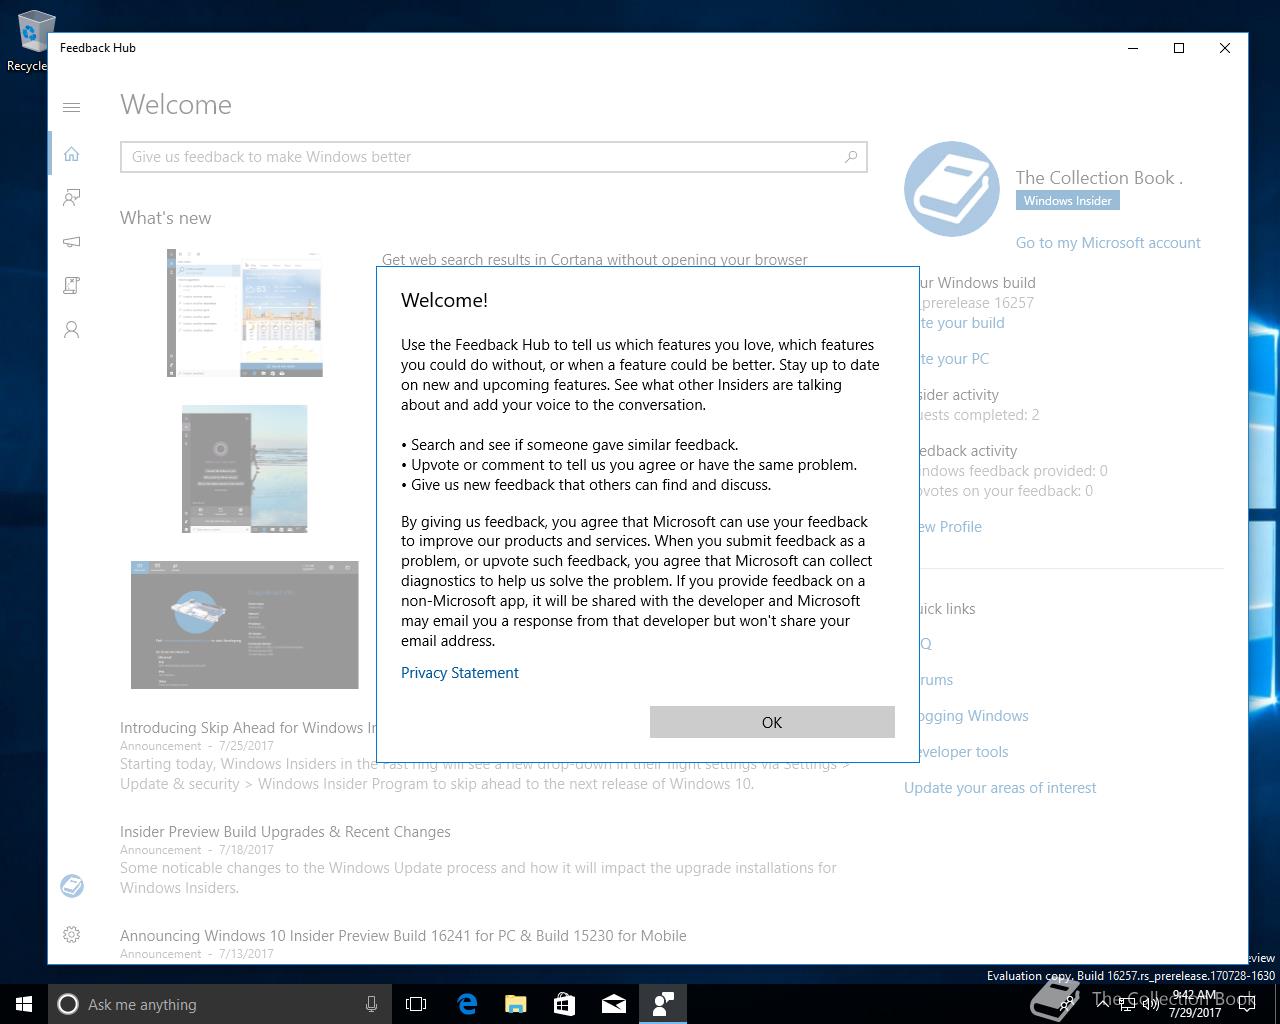The height and width of the screenshot is (1024, 1280).
Task: Go to my Microsoft account link
Action: (x=1108, y=243)
